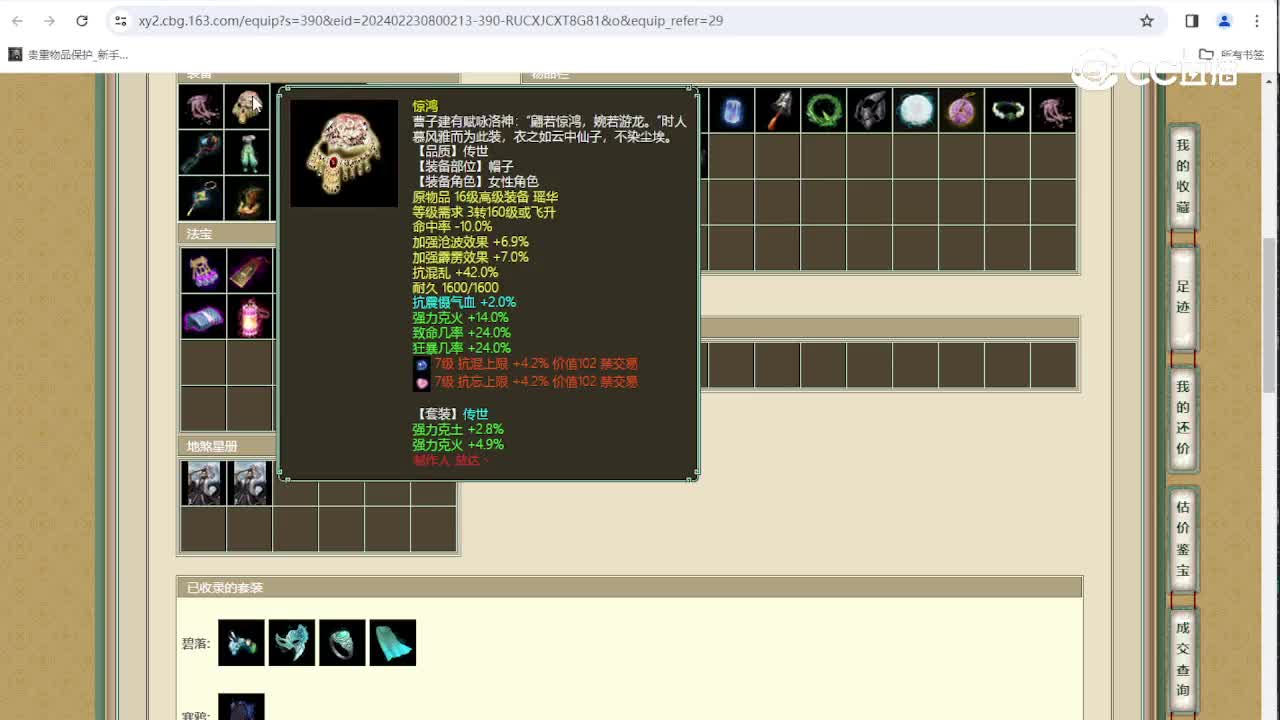Select the purple-tasseled gold treasure in 法宝
Viewport: 1280px width, 720px height.
point(203,271)
